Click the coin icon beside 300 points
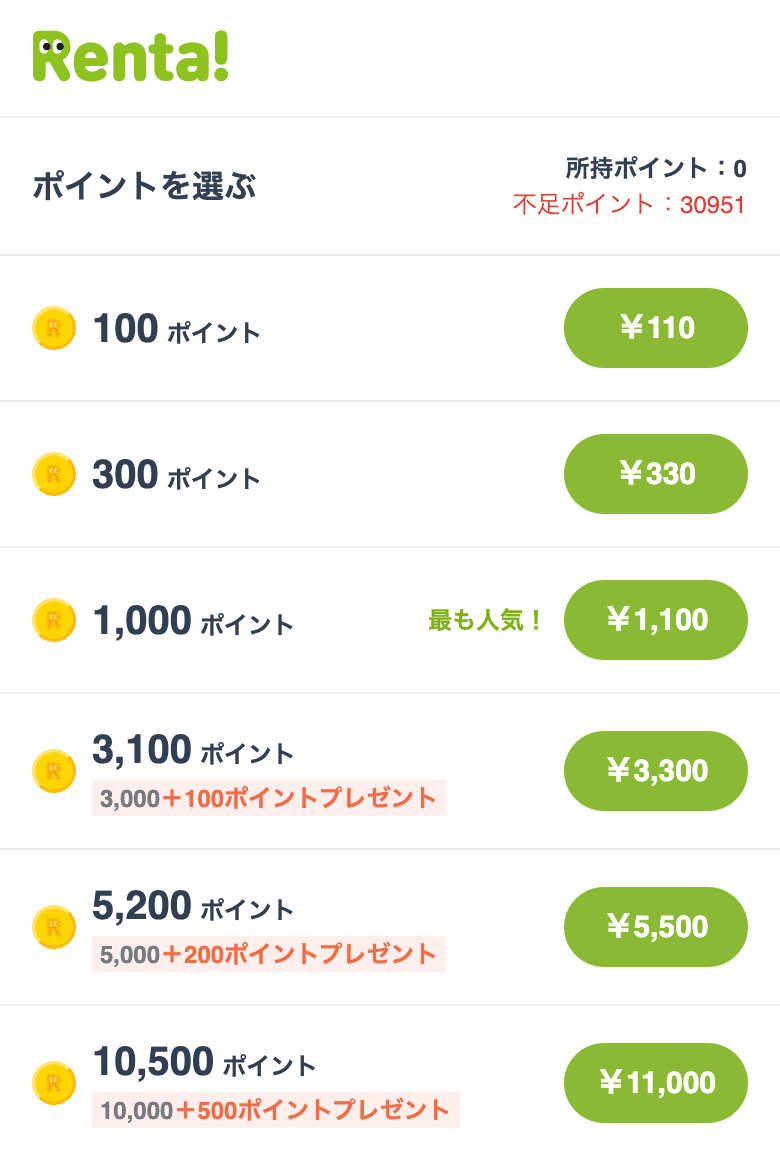780x1158 pixels. (54, 474)
